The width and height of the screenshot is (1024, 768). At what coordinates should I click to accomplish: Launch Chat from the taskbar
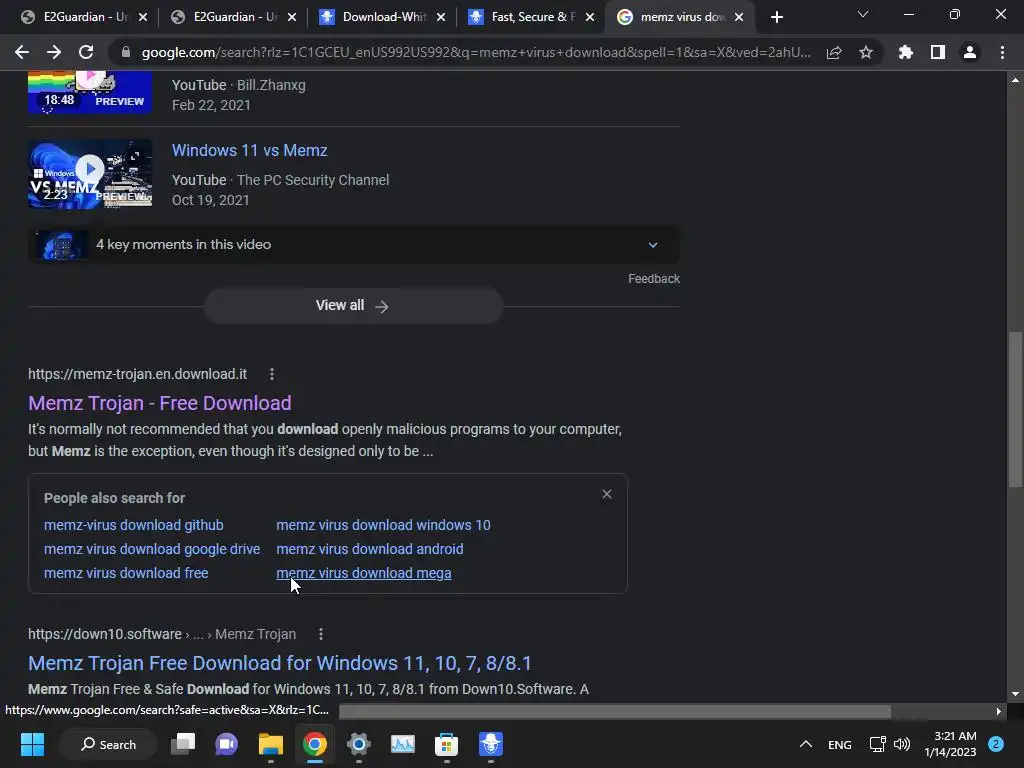pyautogui.click(x=227, y=744)
